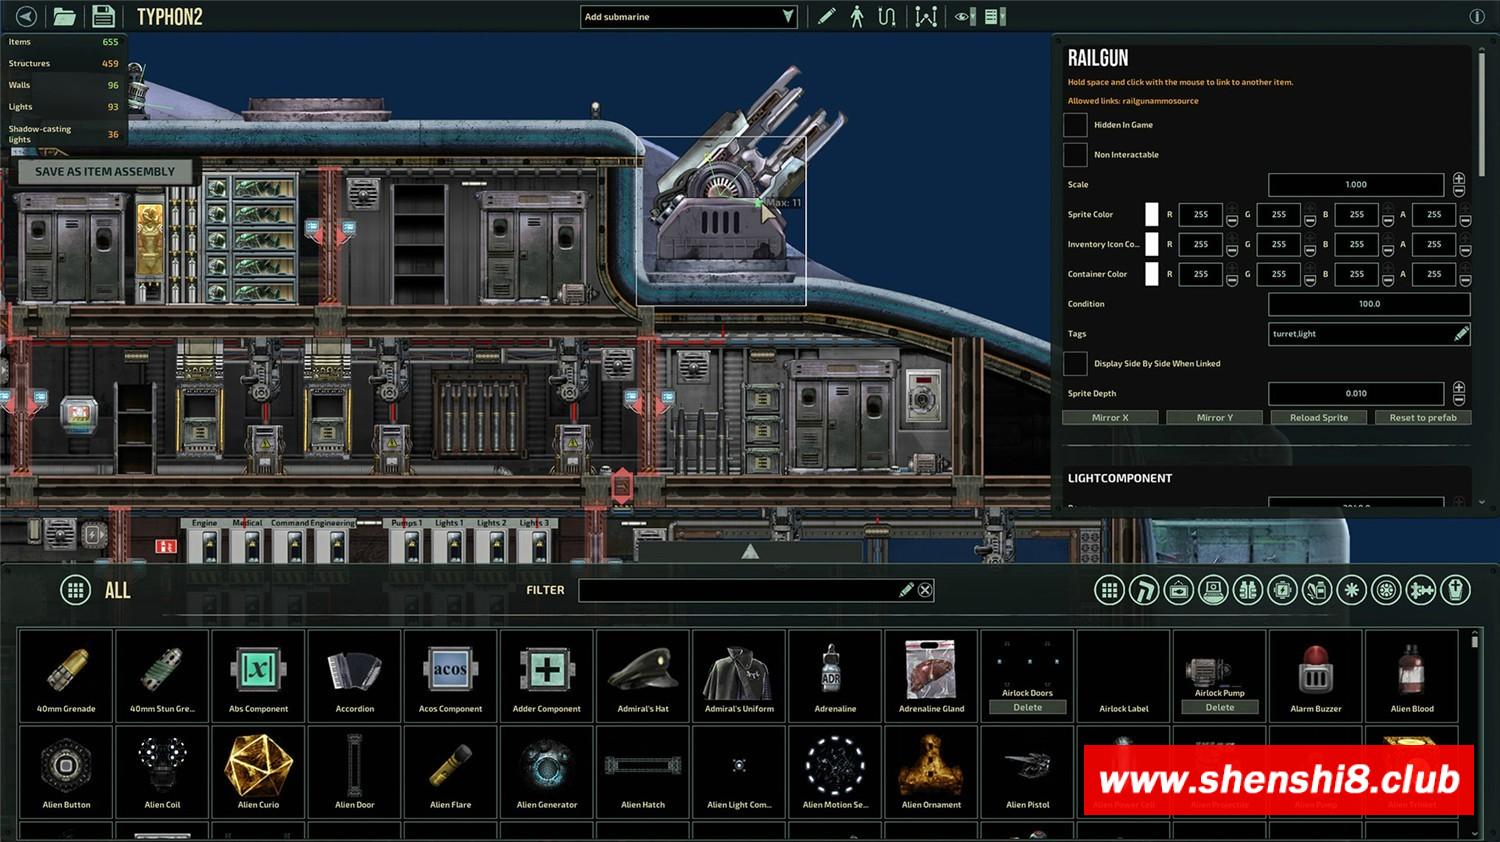The image size is (1500, 842).
Task: Click the back arrow icon
Action: point(27,16)
